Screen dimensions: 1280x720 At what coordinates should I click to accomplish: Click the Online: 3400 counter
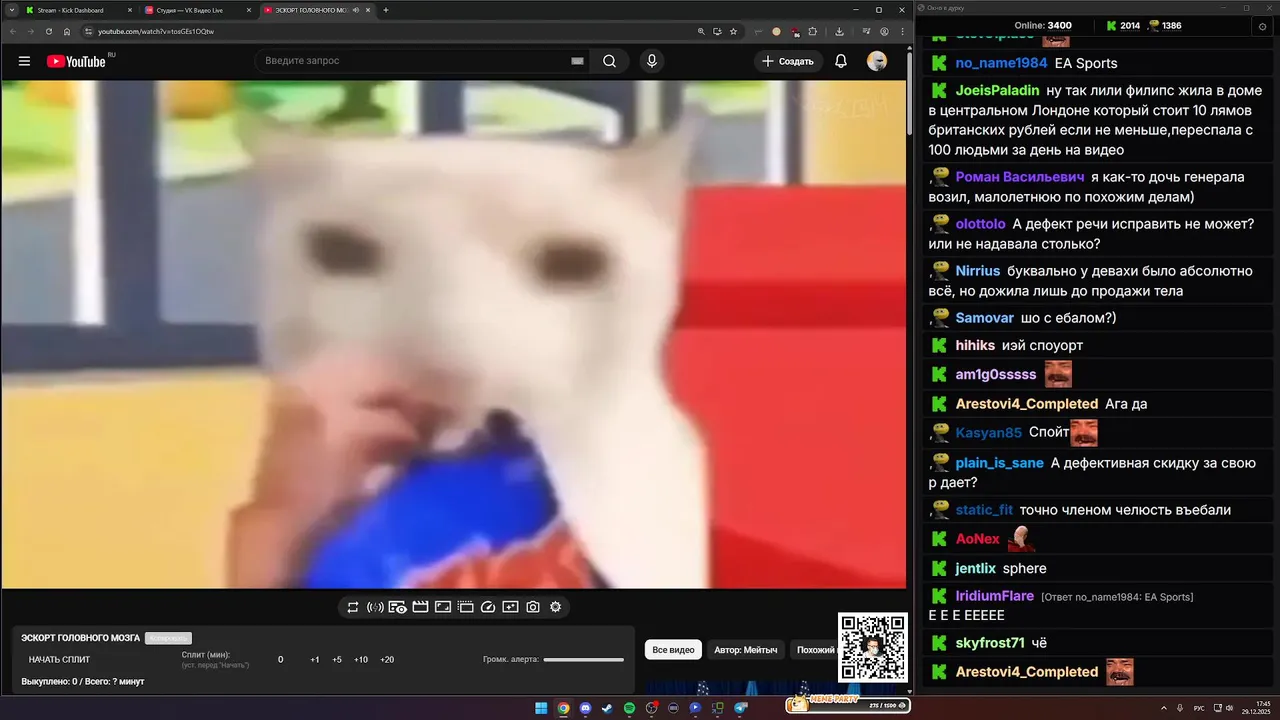pos(1043,25)
